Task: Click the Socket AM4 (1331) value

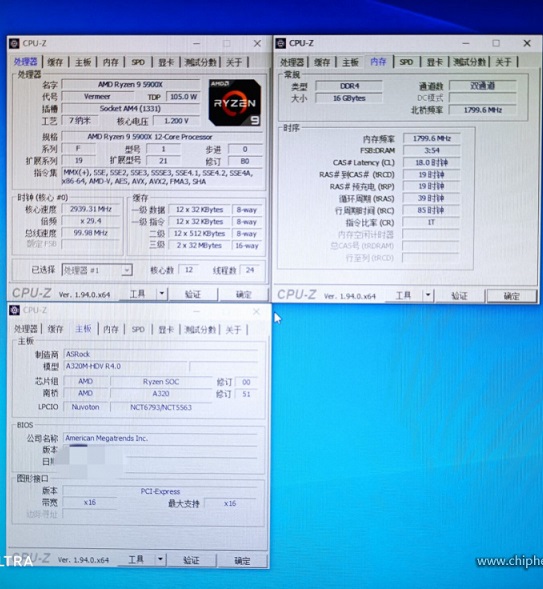Action: tap(131, 109)
